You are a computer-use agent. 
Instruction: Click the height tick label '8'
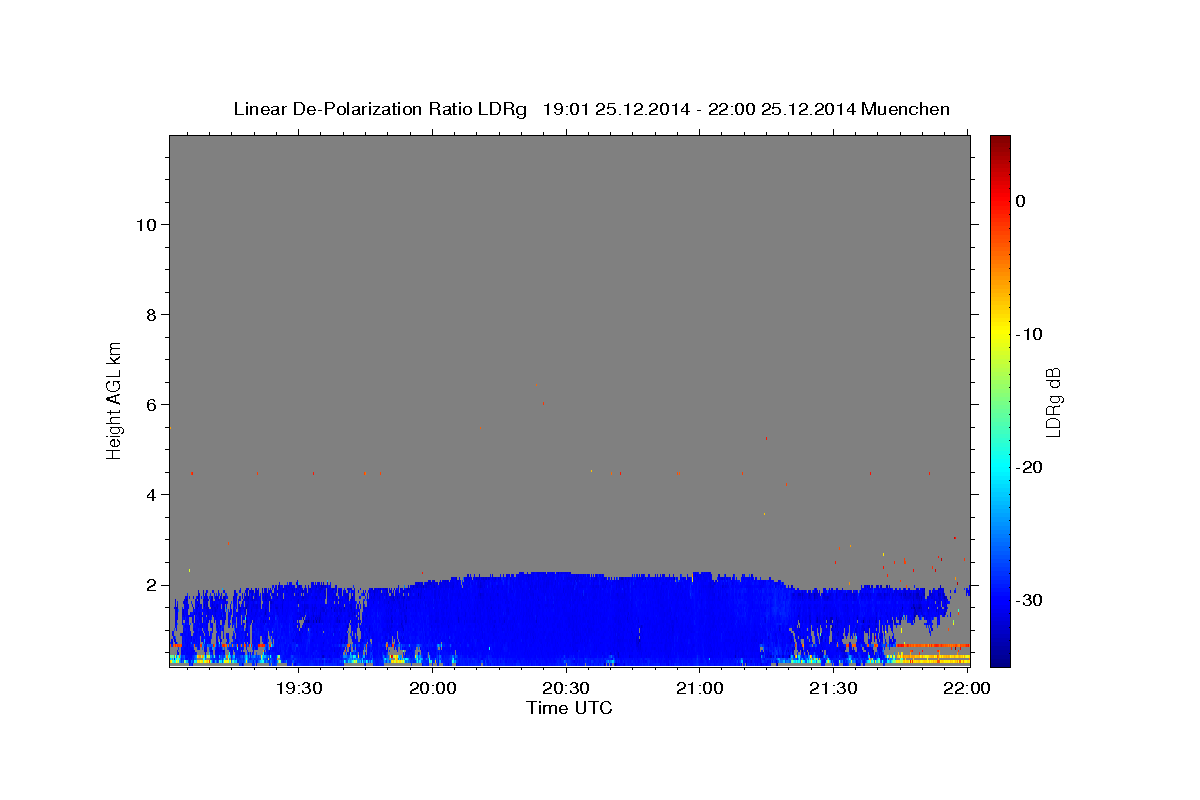[x=150, y=314]
